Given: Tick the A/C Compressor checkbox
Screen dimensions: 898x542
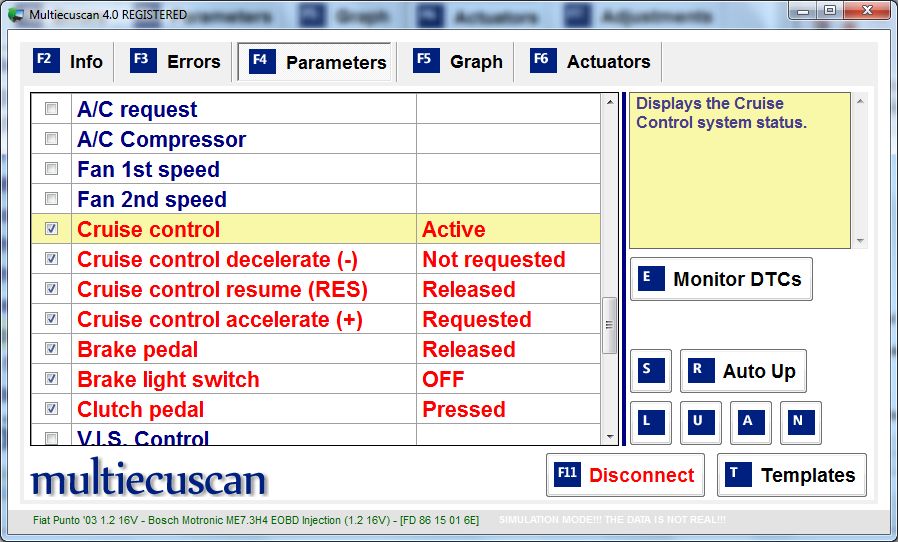Looking at the screenshot, I should pyautogui.click(x=52, y=138).
